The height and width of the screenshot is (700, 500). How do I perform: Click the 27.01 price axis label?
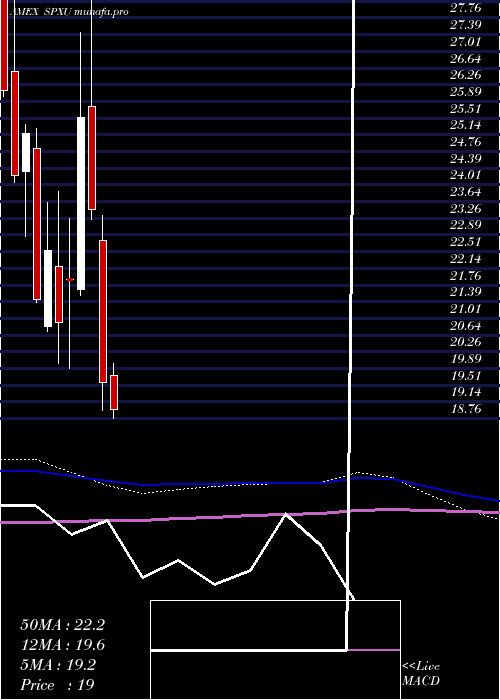click(x=466, y=42)
